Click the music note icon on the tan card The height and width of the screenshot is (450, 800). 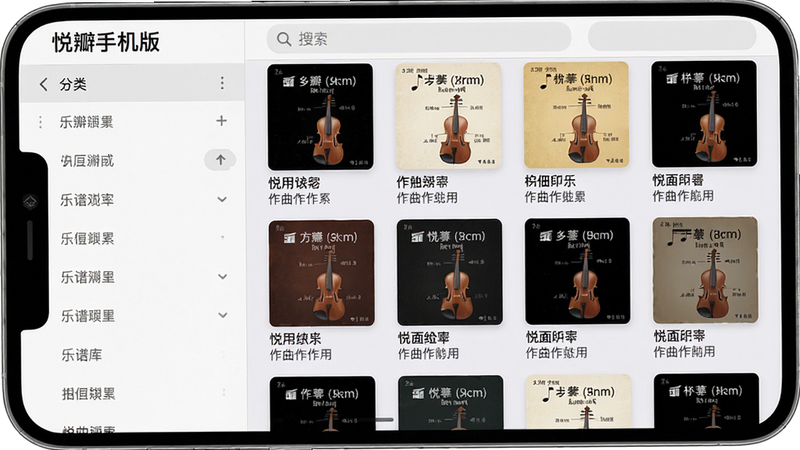[x=546, y=81]
